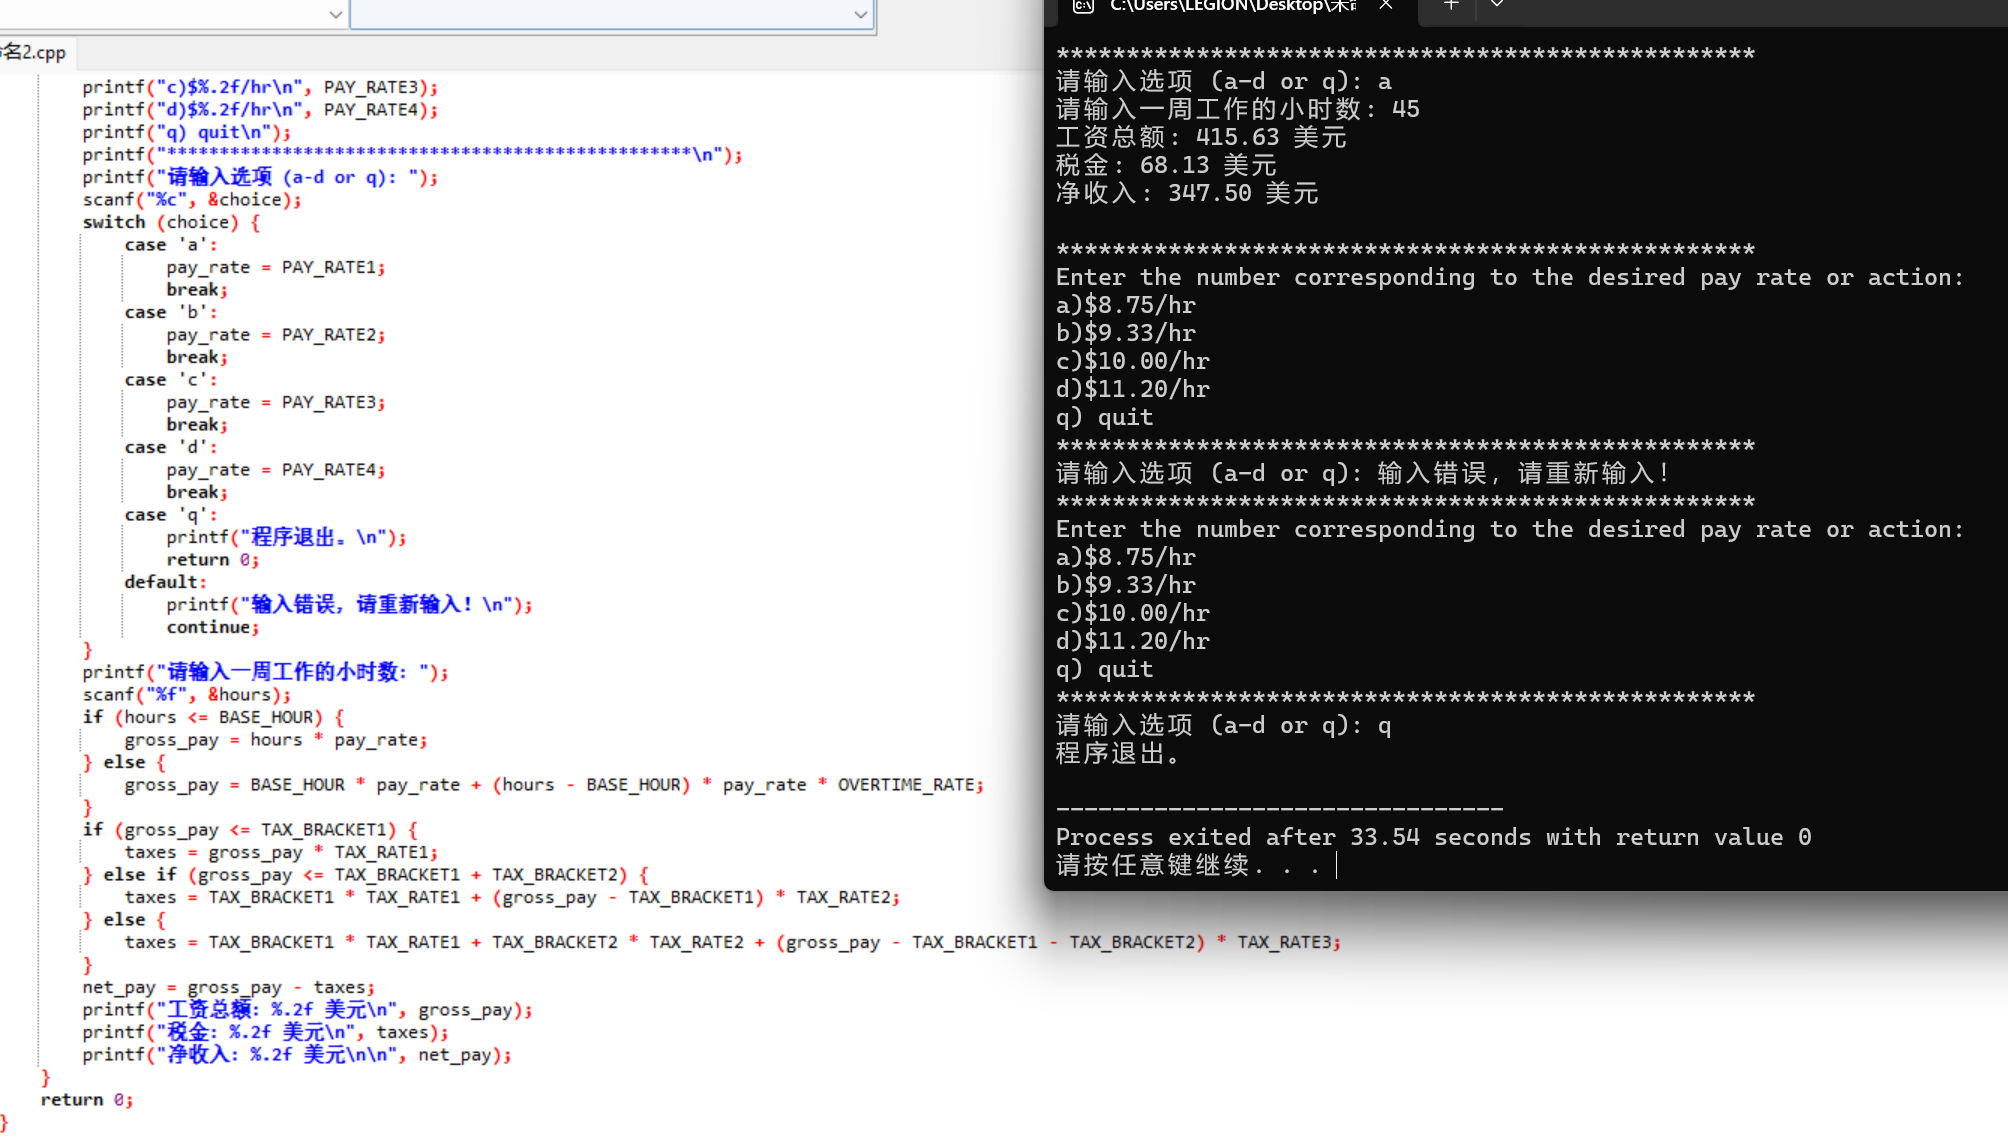
Task: Click the 'Process exited after 33.54 seconds' line
Action: (1432, 837)
